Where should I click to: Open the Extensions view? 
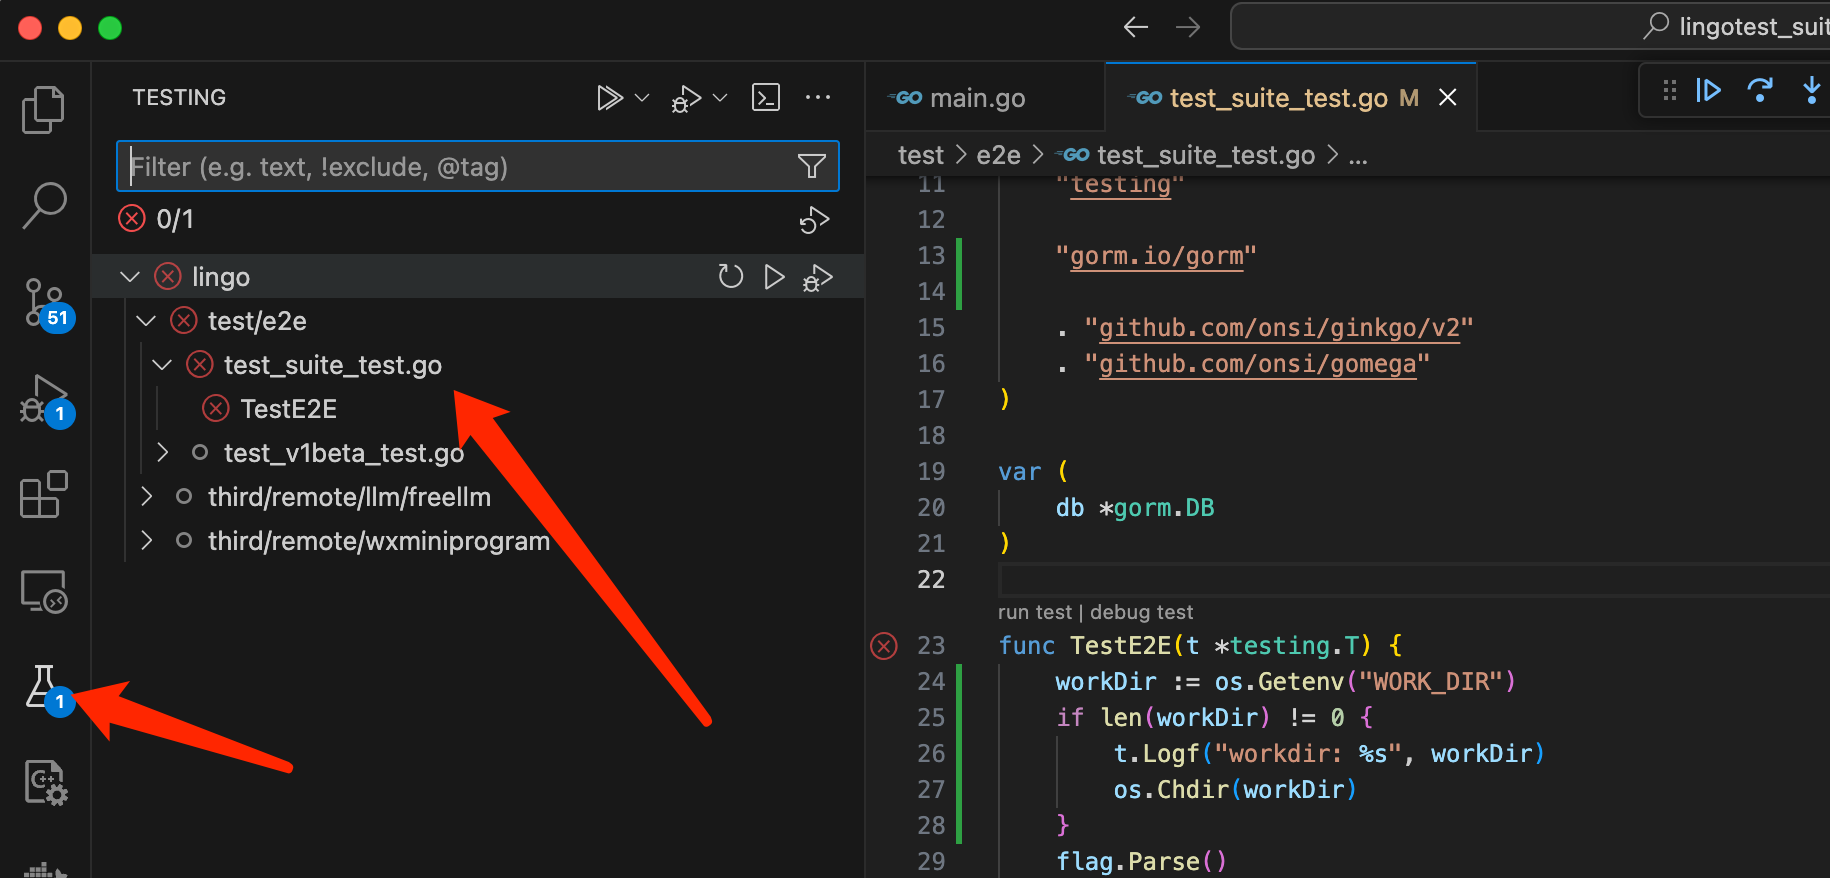[x=43, y=494]
